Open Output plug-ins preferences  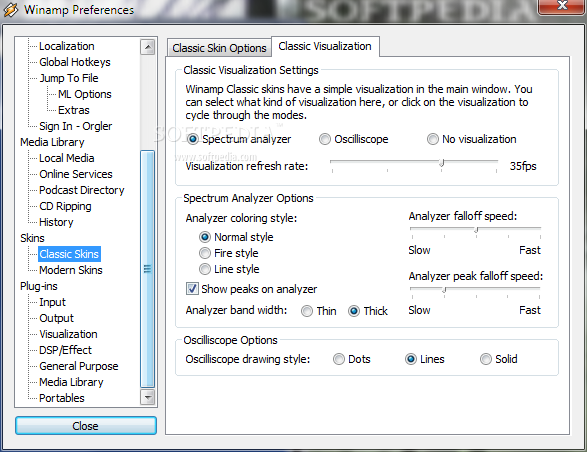[x=57, y=318]
